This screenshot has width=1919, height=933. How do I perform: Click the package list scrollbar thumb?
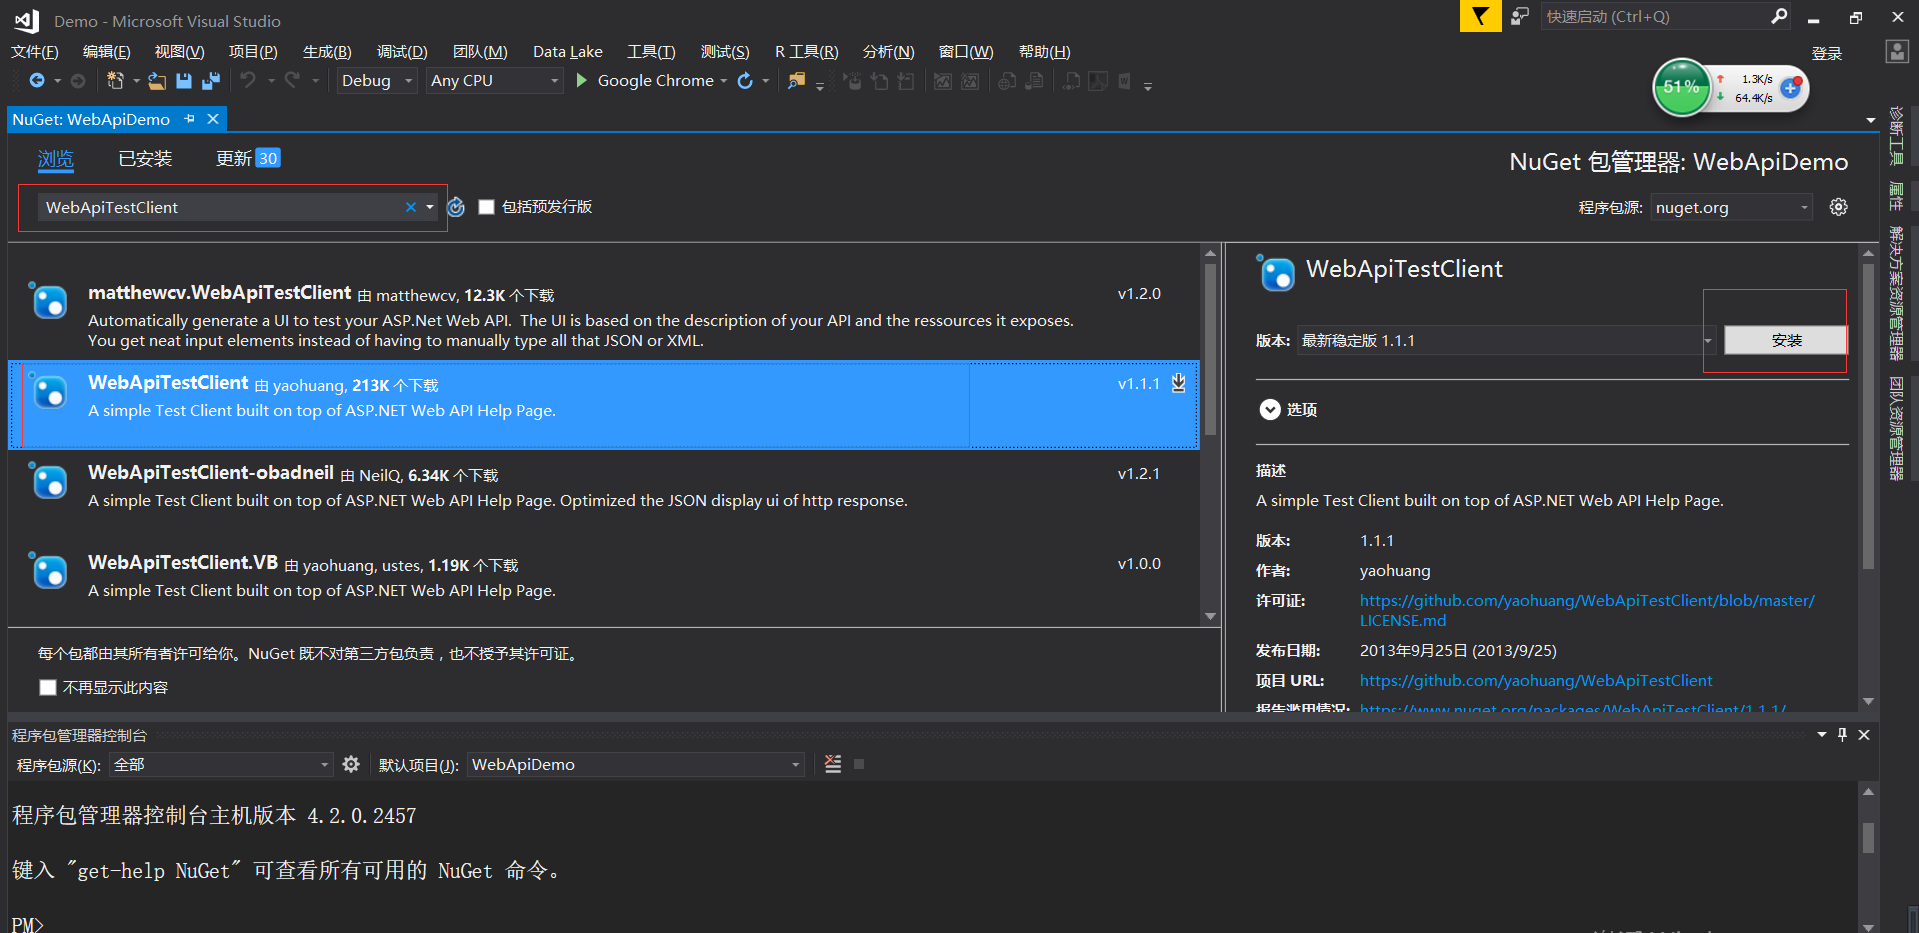click(1210, 349)
